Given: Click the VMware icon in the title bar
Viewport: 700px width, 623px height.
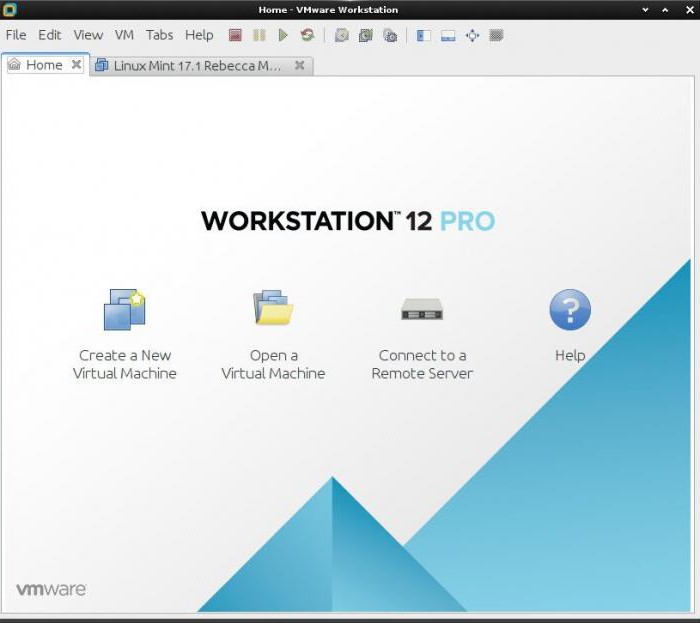Looking at the screenshot, I should (x=9, y=9).
